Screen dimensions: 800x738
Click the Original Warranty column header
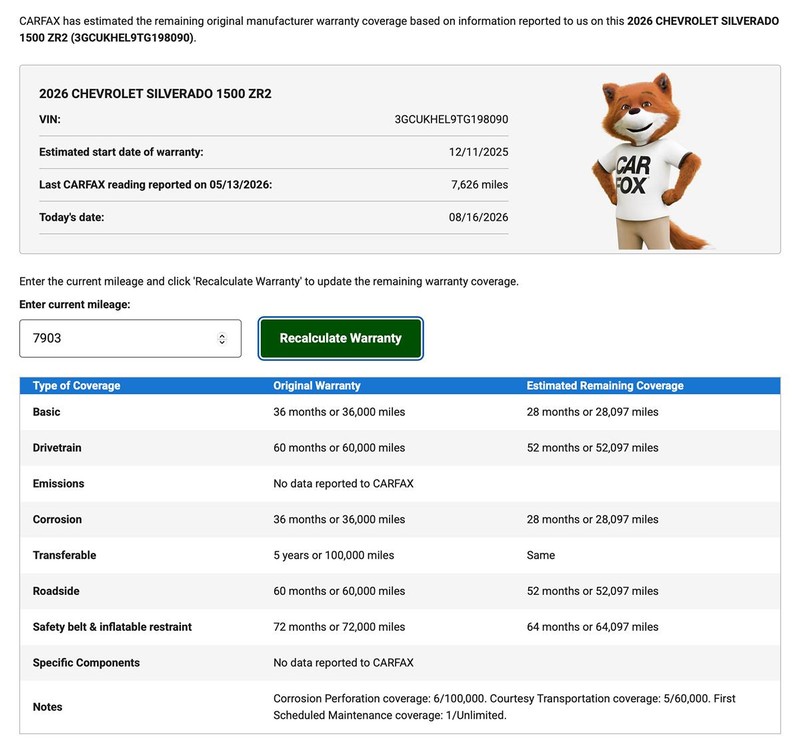coord(317,386)
